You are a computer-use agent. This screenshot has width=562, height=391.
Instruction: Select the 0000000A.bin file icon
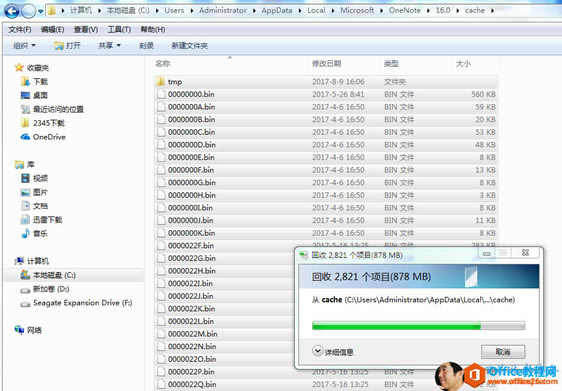(x=161, y=107)
